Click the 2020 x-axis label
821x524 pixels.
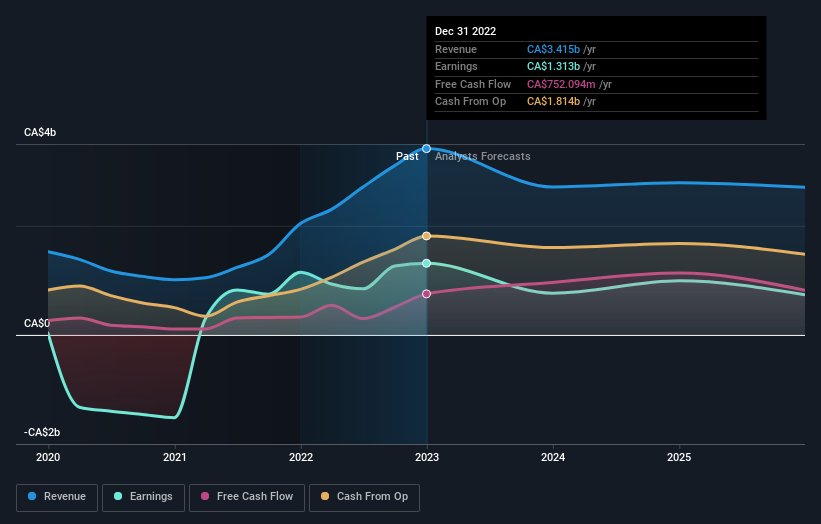pyautogui.click(x=48, y=457)
